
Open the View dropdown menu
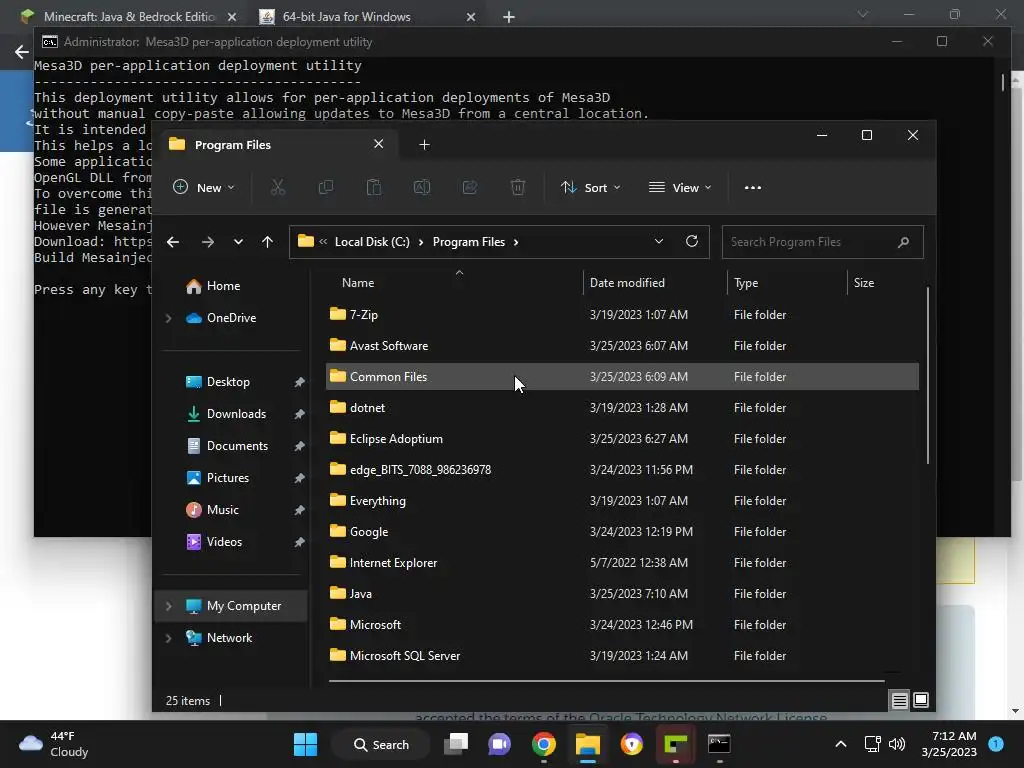(680, 187)
